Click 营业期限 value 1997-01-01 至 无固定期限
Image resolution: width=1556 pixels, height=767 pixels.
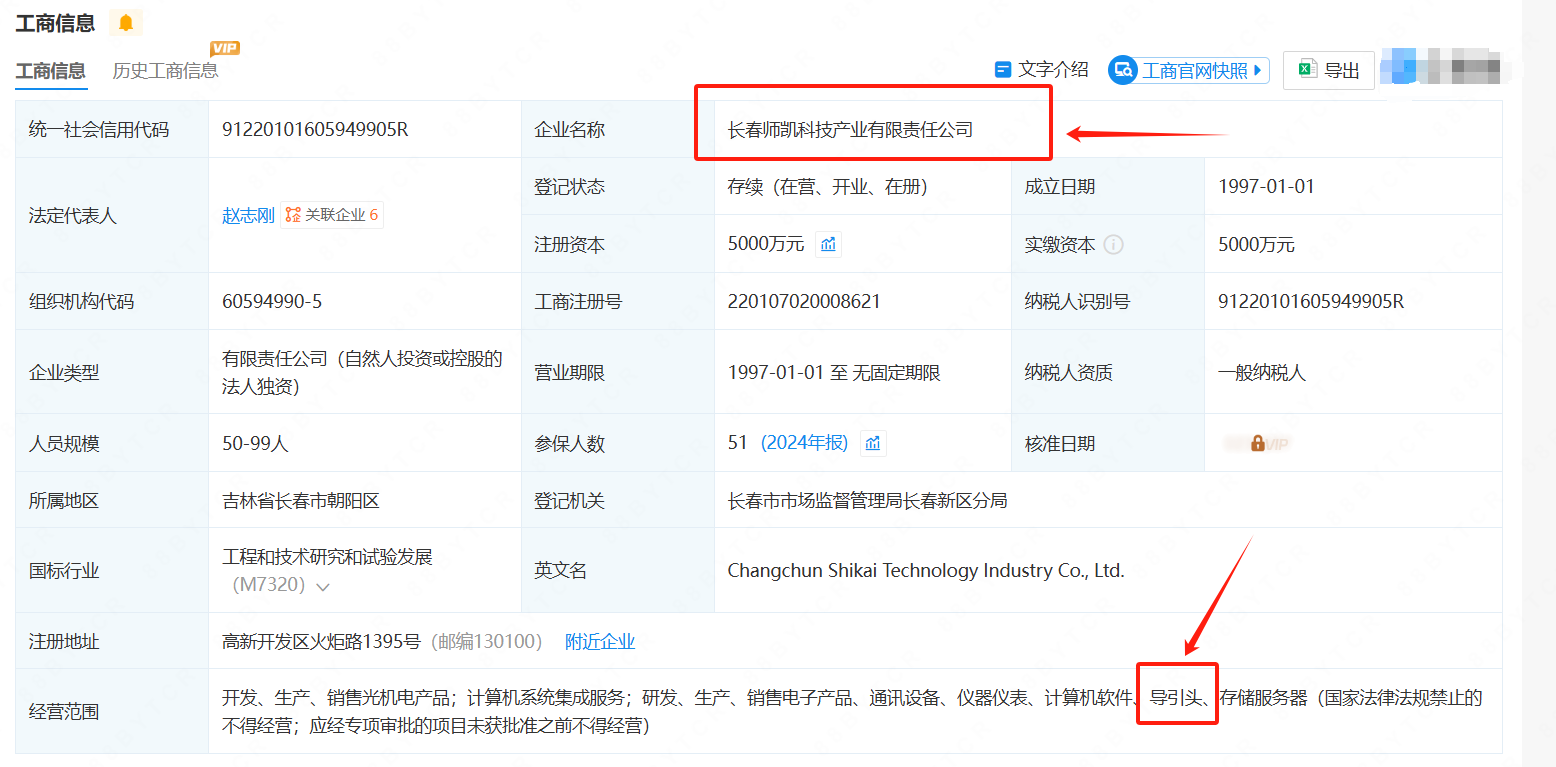coord(834,373)
